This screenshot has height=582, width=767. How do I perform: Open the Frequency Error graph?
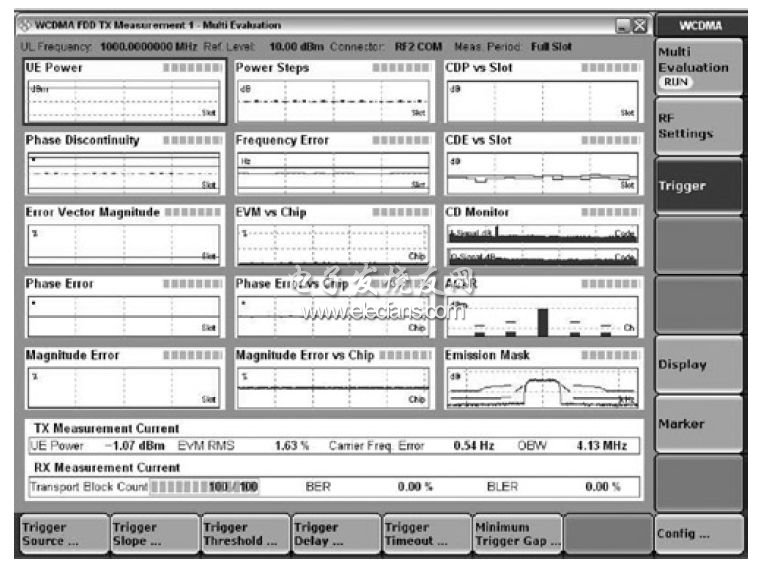point(332,164)
